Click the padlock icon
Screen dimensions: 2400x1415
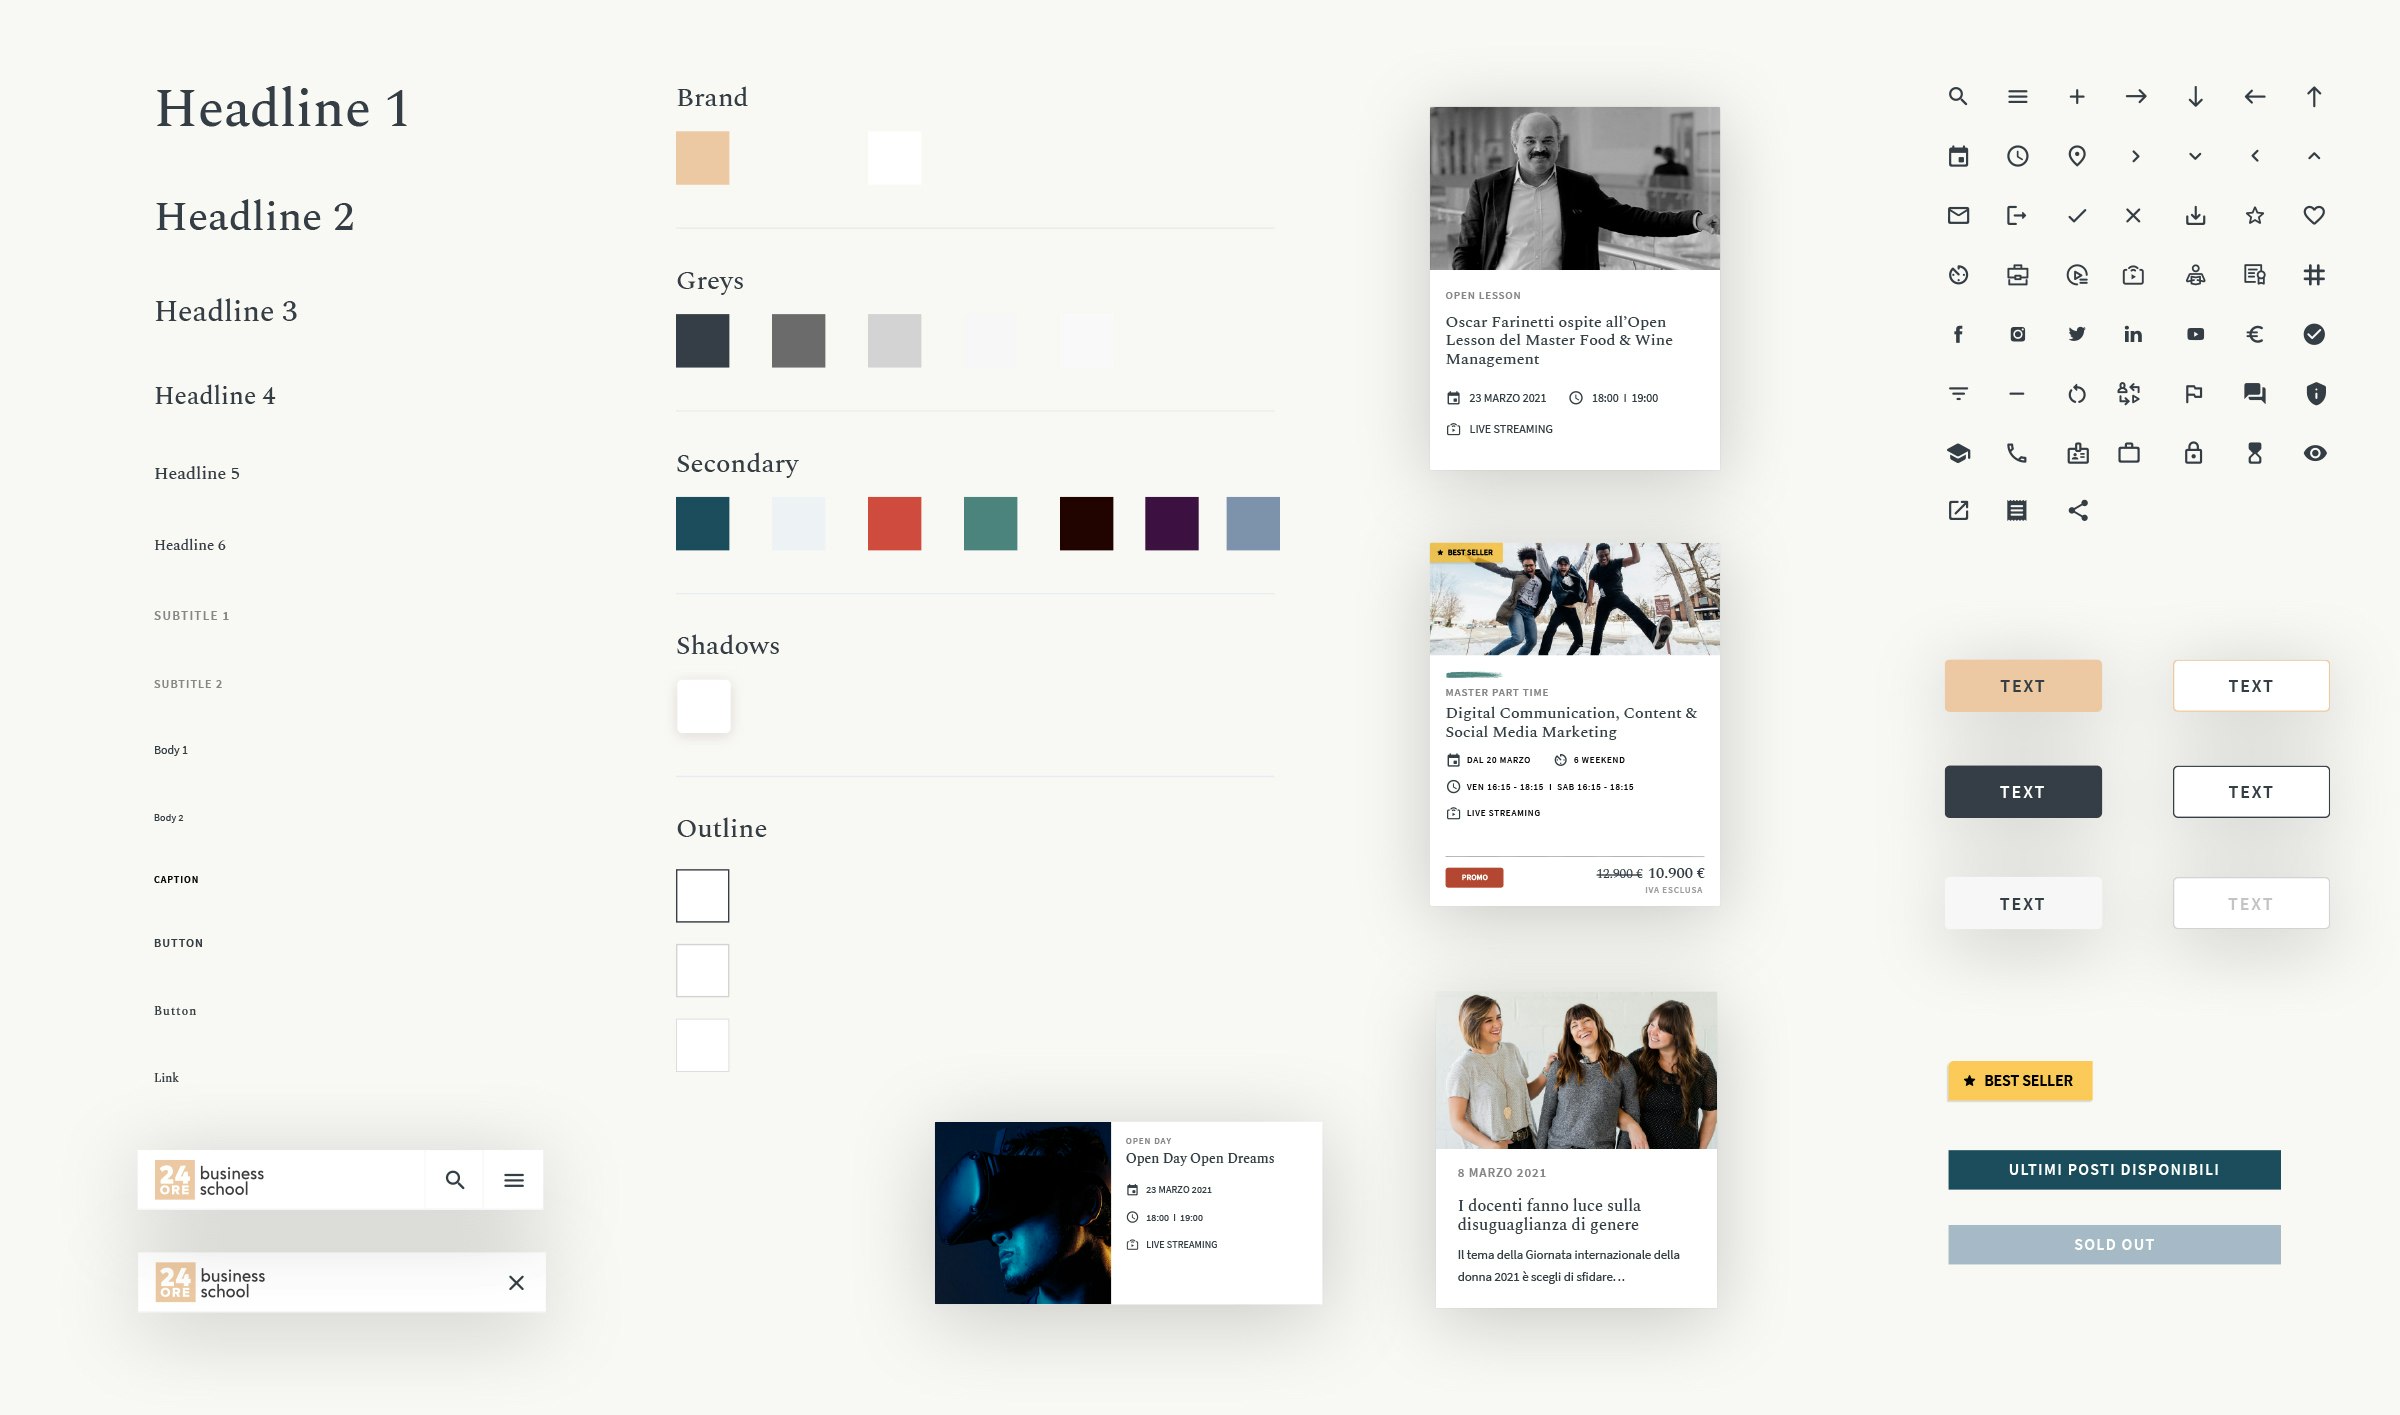pos(2194,453)
